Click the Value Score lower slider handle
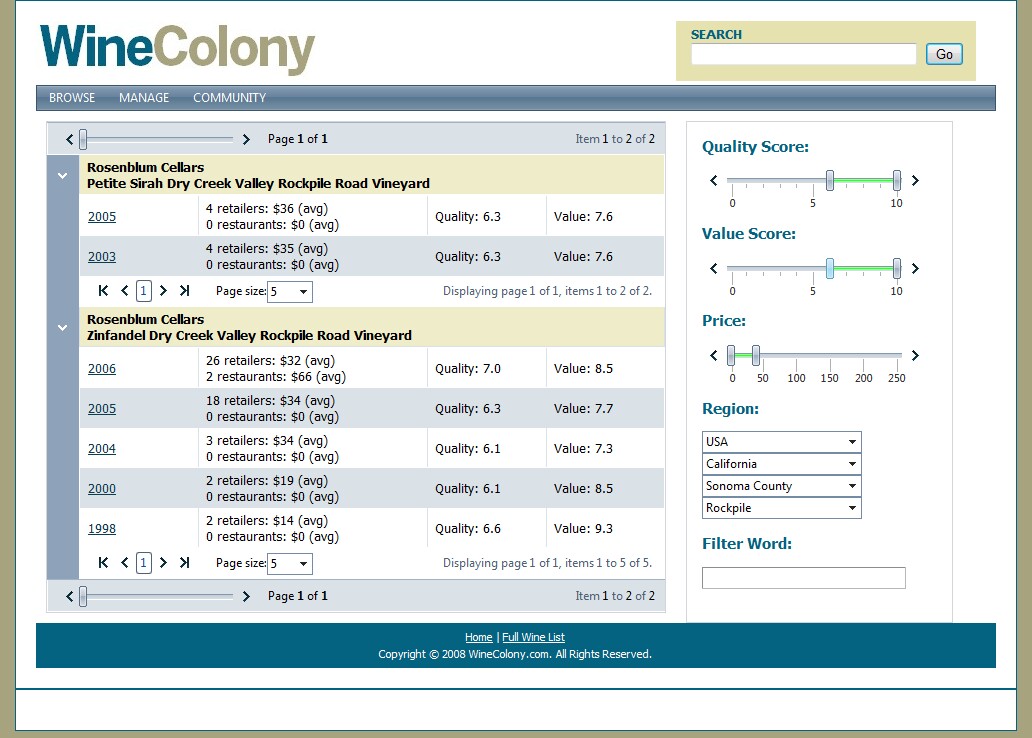 [830, 268]
